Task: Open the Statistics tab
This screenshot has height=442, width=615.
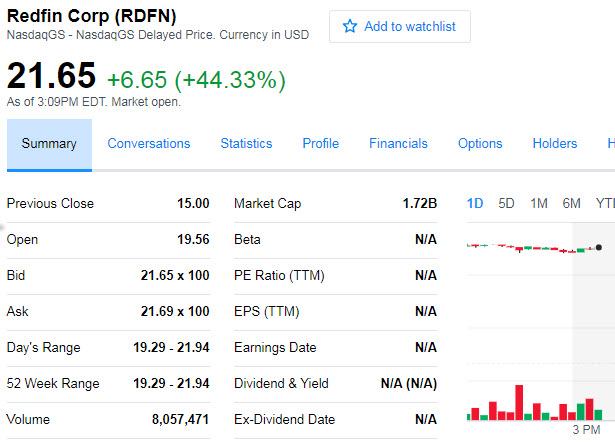Action: [x=246, y=144]
